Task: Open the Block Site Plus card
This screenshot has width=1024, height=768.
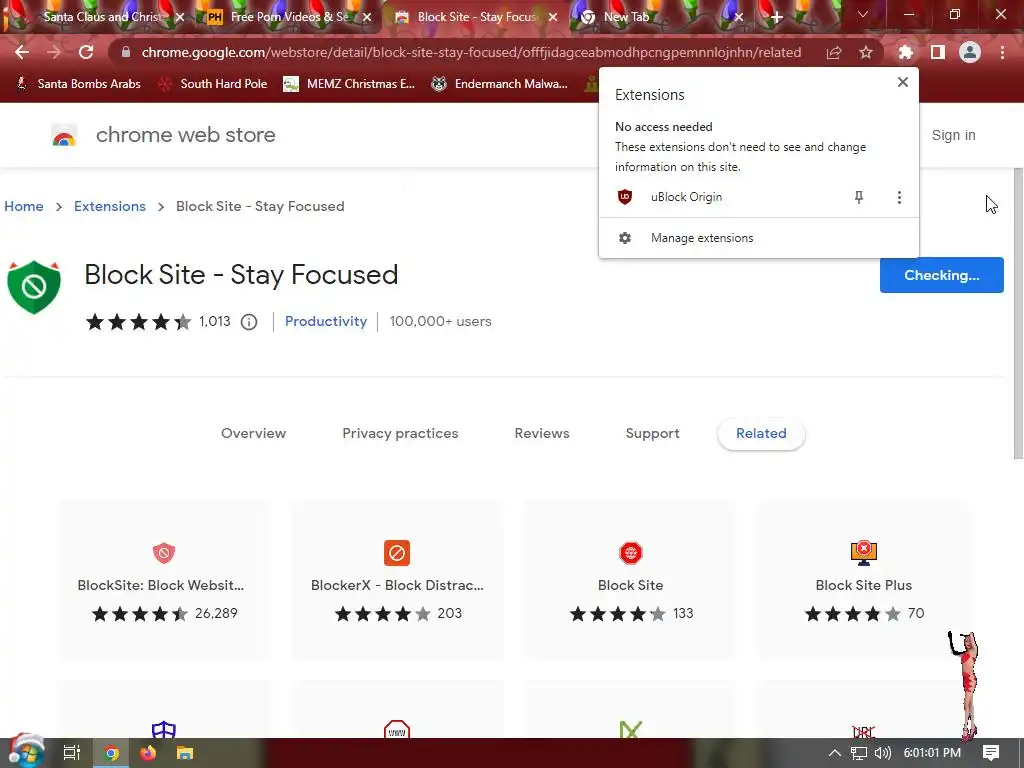Action: coord(863,580)
